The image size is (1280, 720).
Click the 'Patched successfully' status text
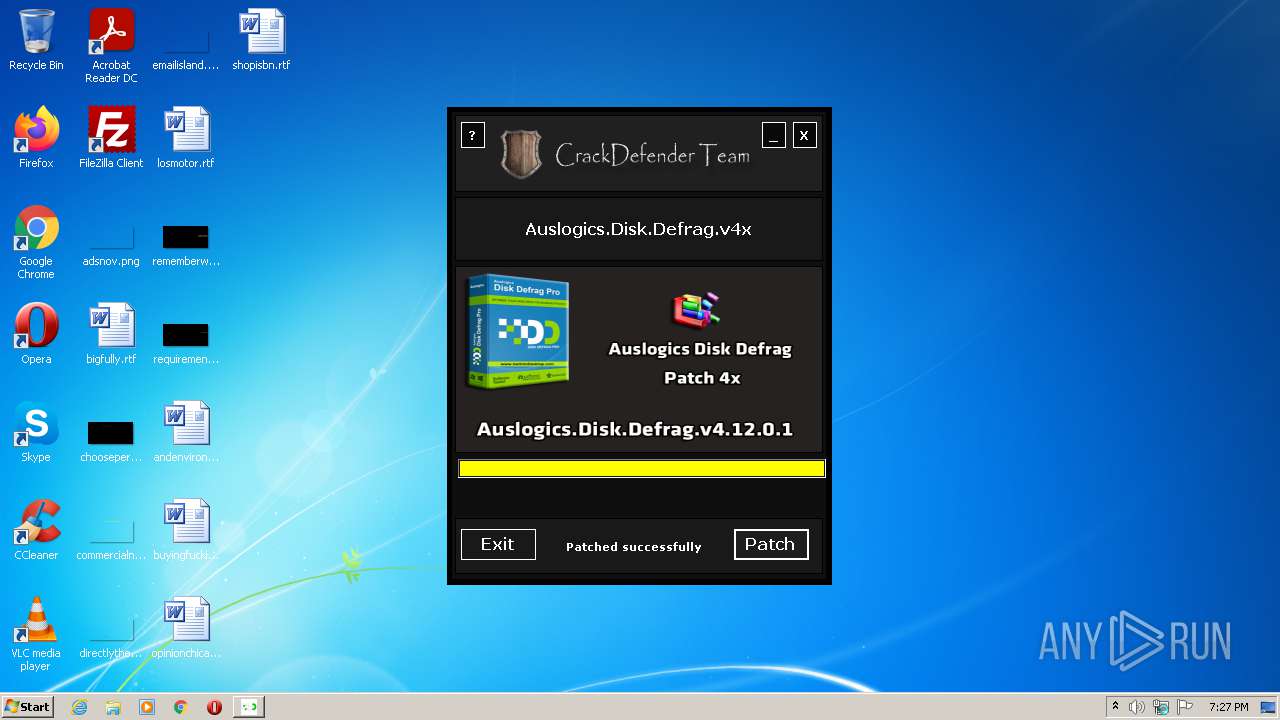pyautogui.click(x=634, y=547)
